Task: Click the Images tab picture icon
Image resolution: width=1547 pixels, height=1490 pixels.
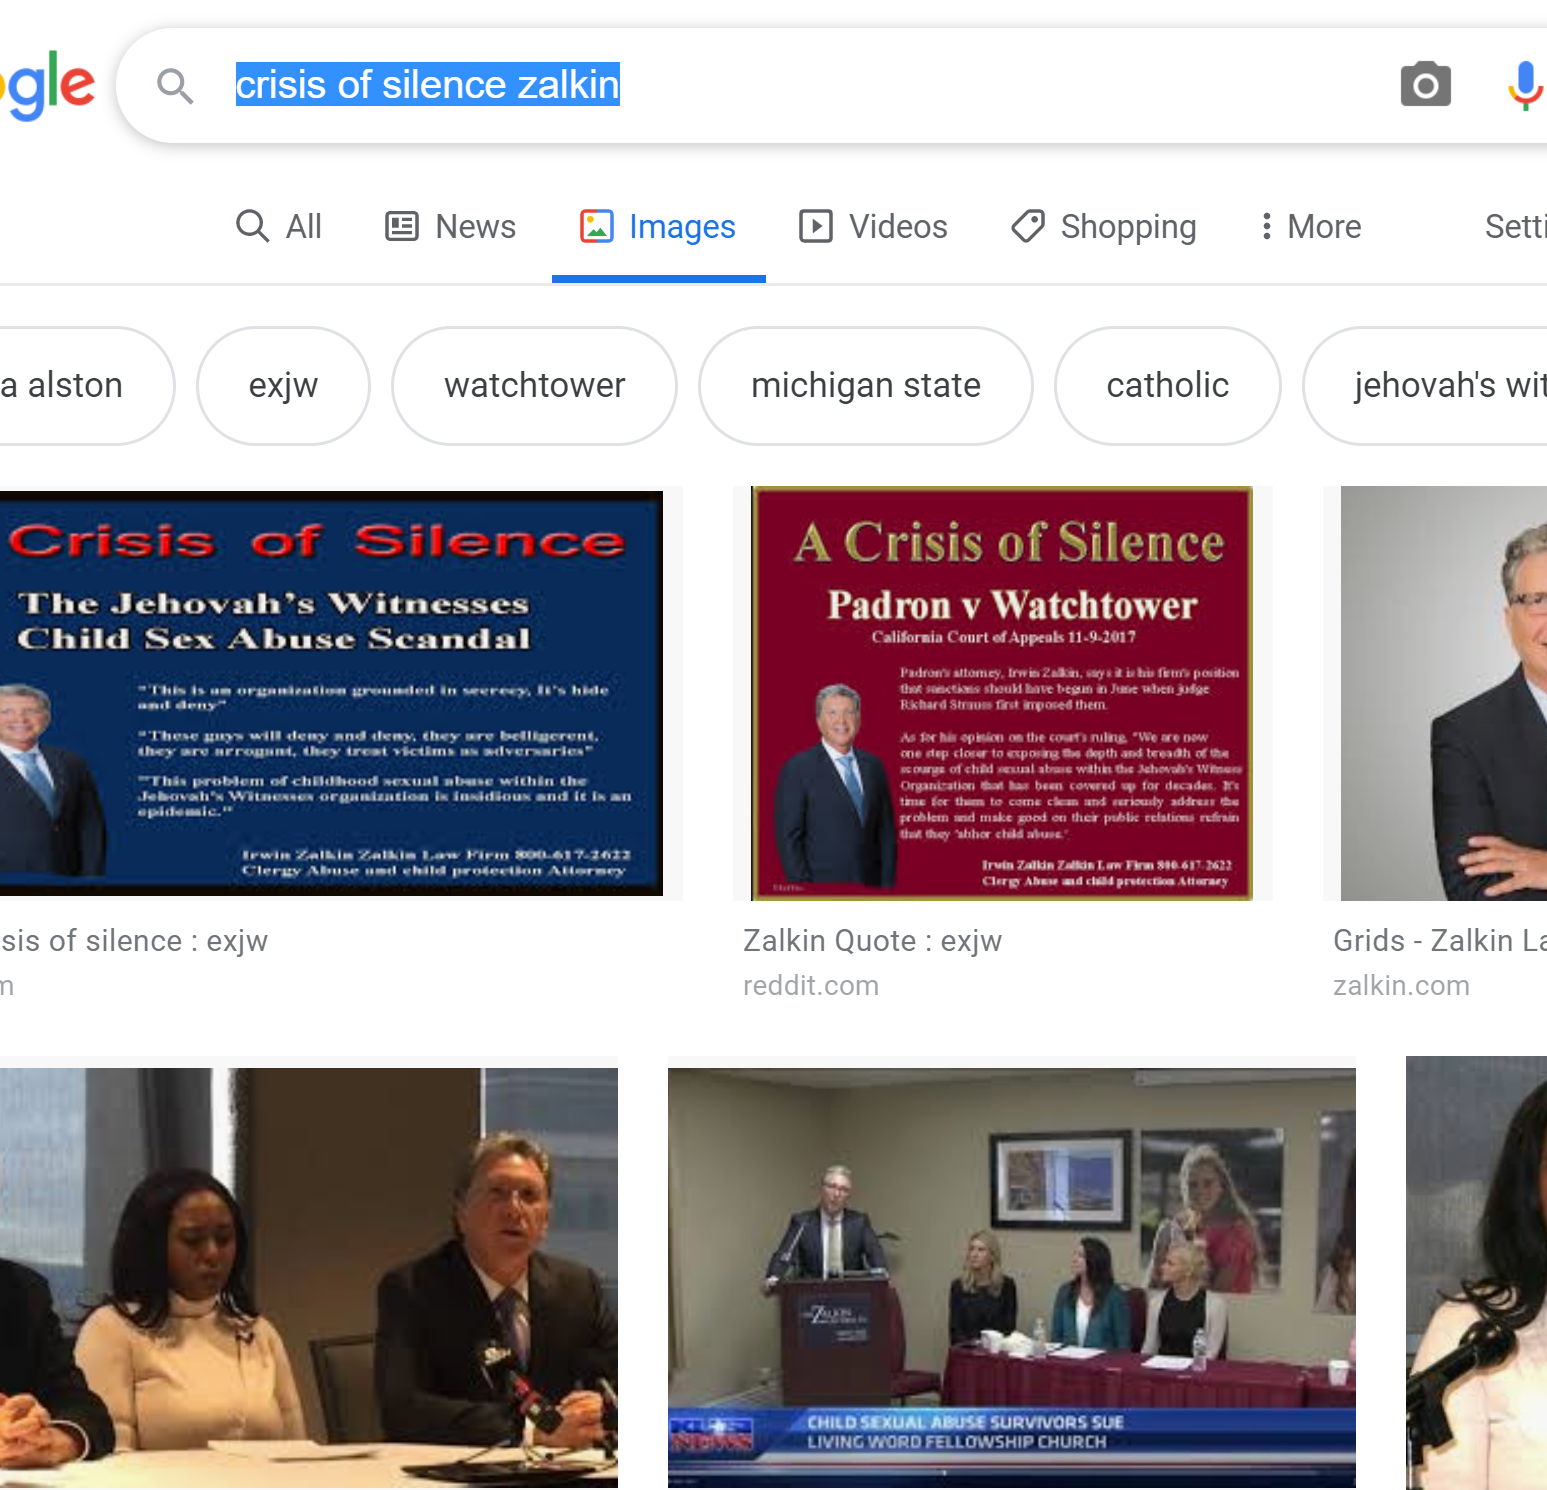Action: pos(596,226)
